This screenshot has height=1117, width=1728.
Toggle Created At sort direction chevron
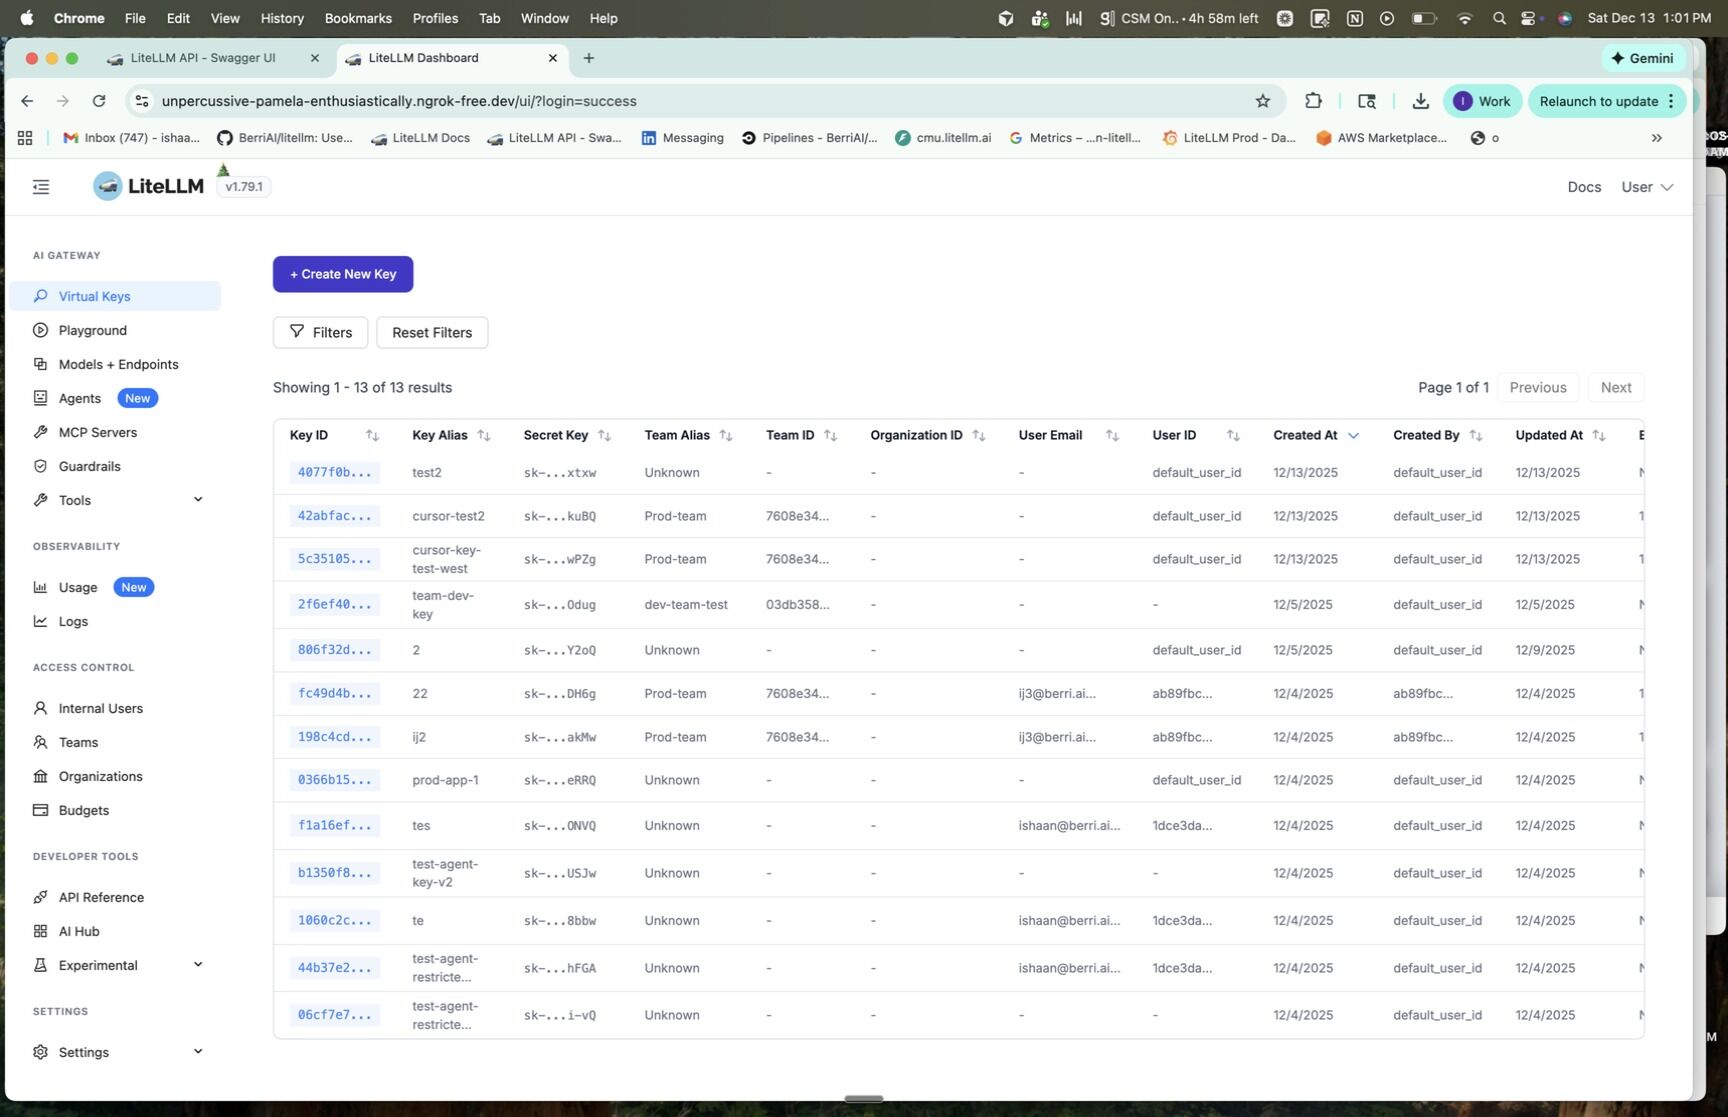(x=1353, y=435)
